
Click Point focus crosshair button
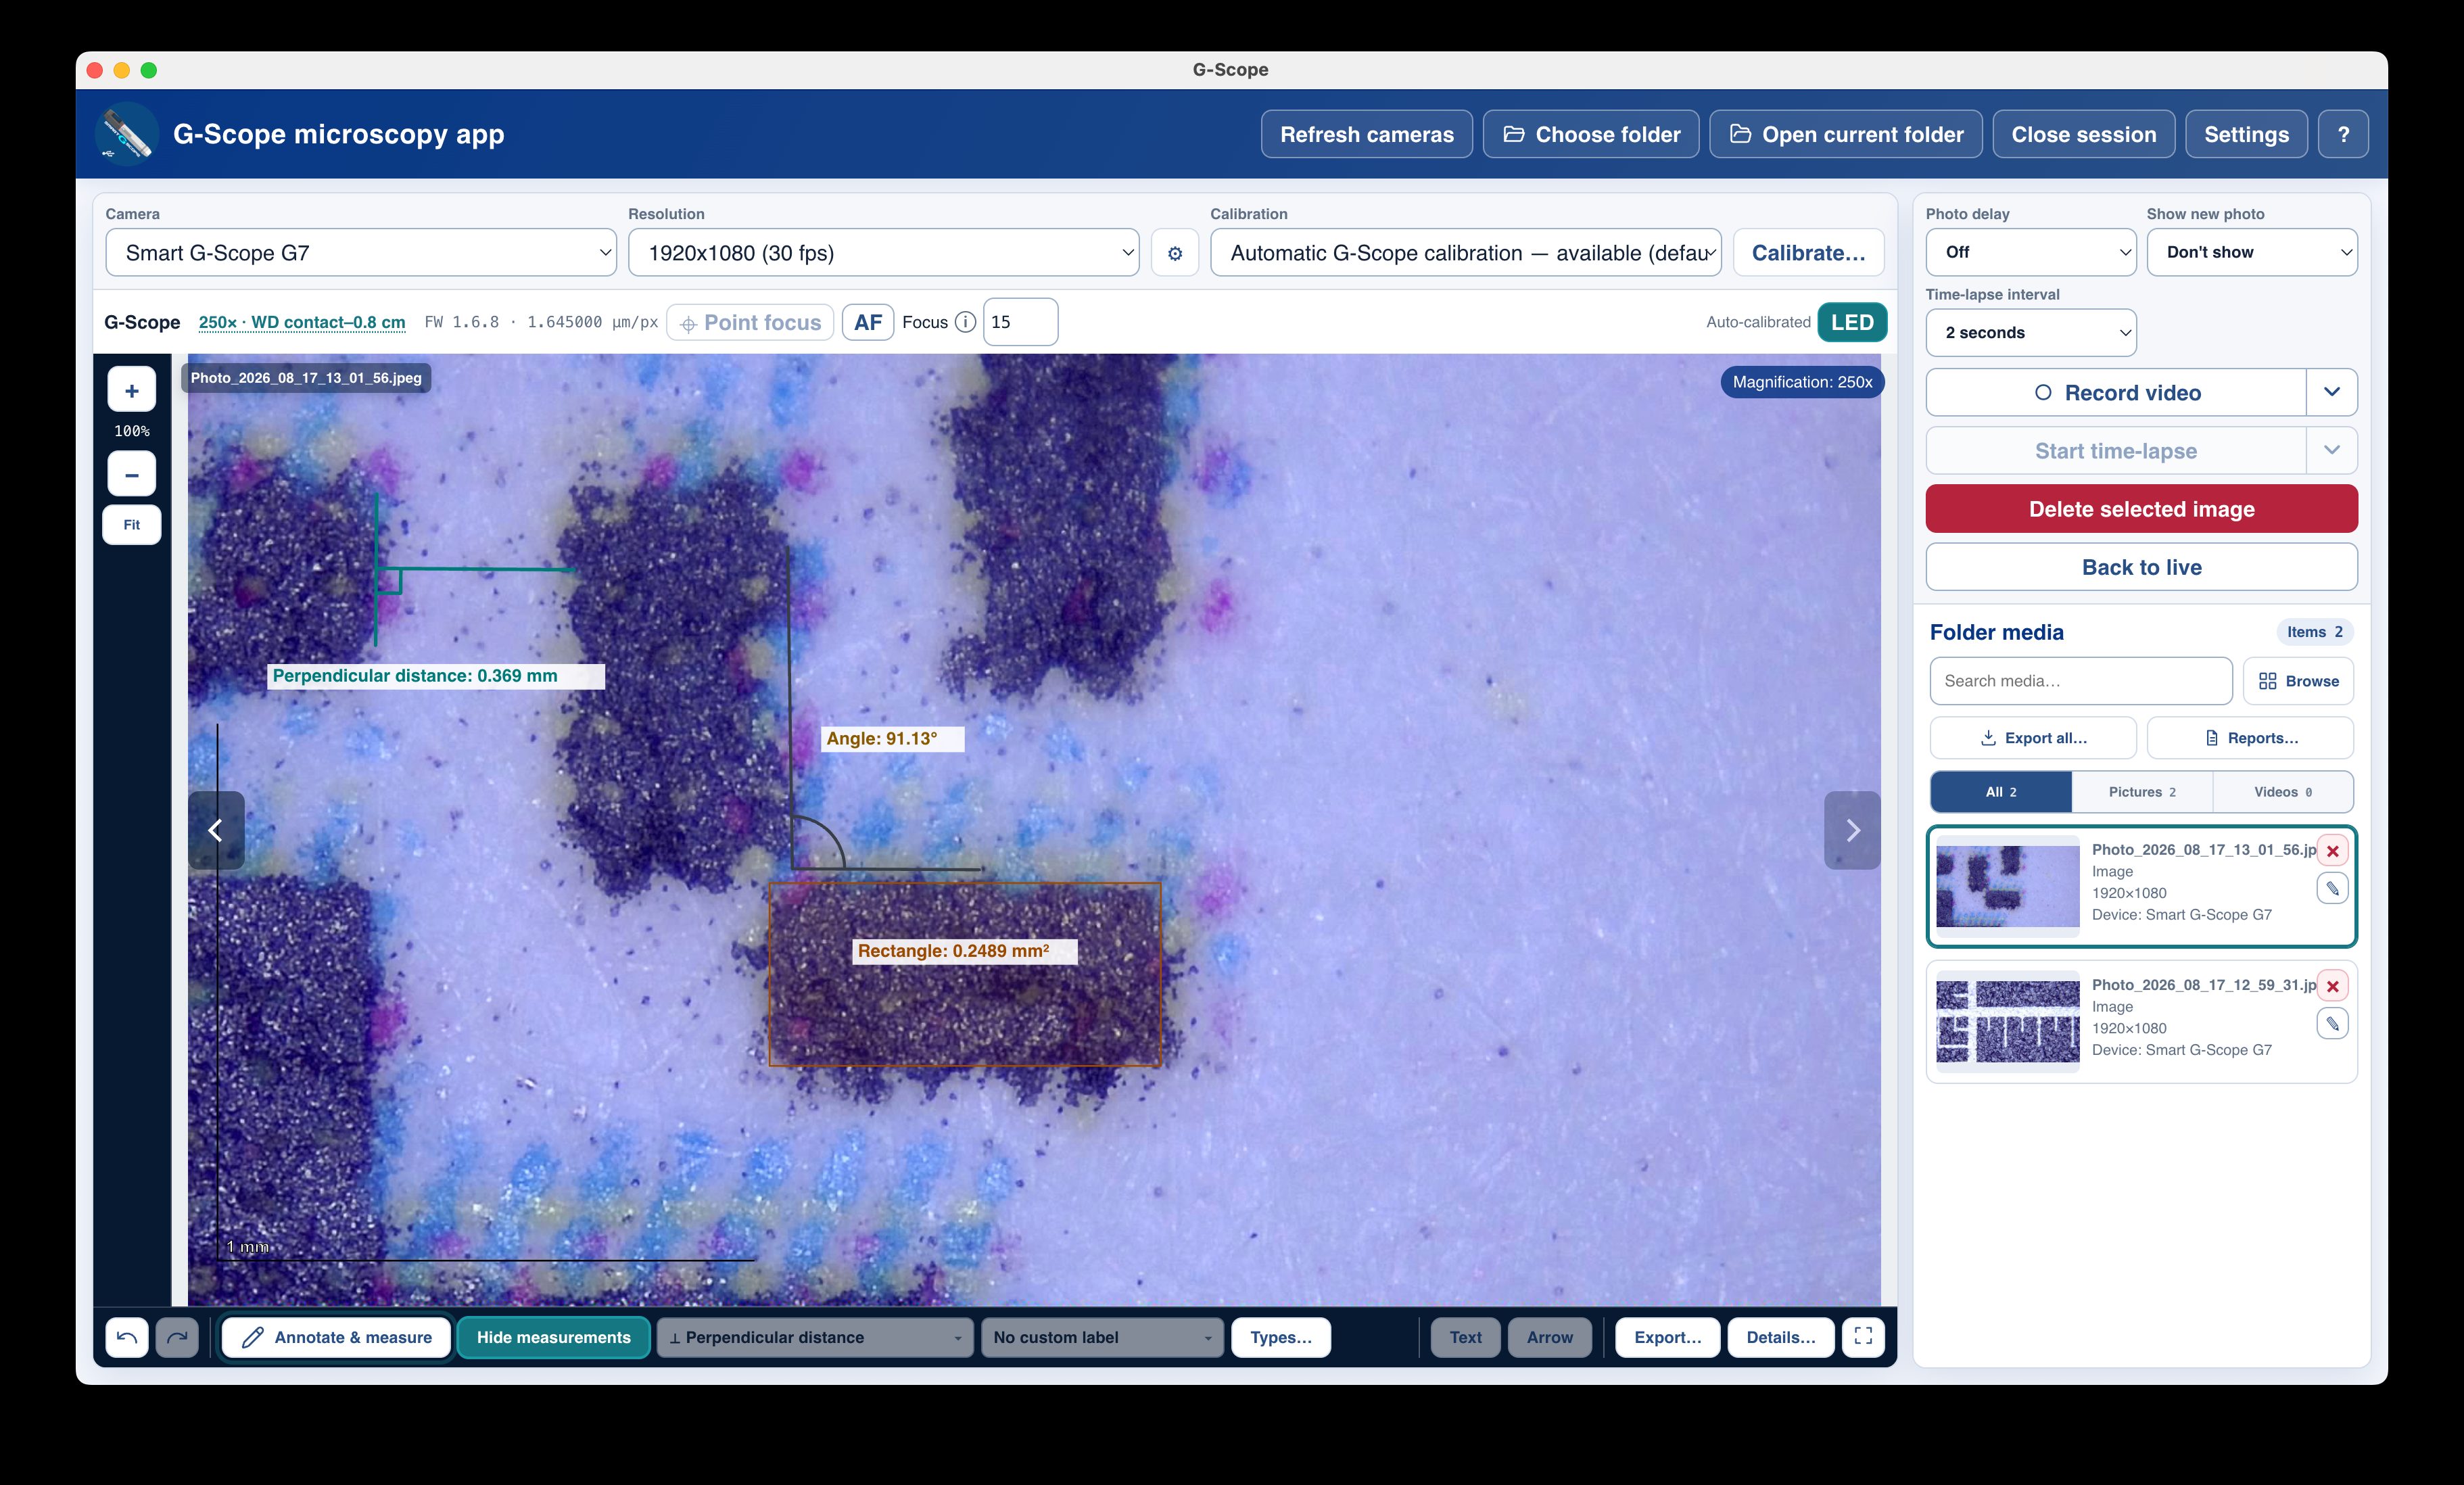[x=750, y=322]
